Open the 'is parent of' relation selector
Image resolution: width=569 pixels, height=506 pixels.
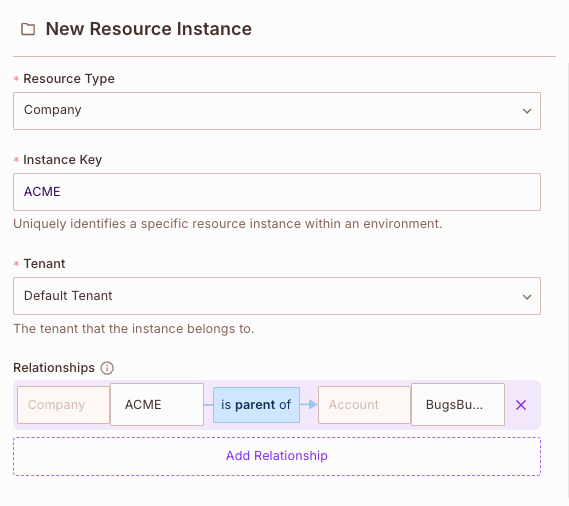click(x=256, y=405)
